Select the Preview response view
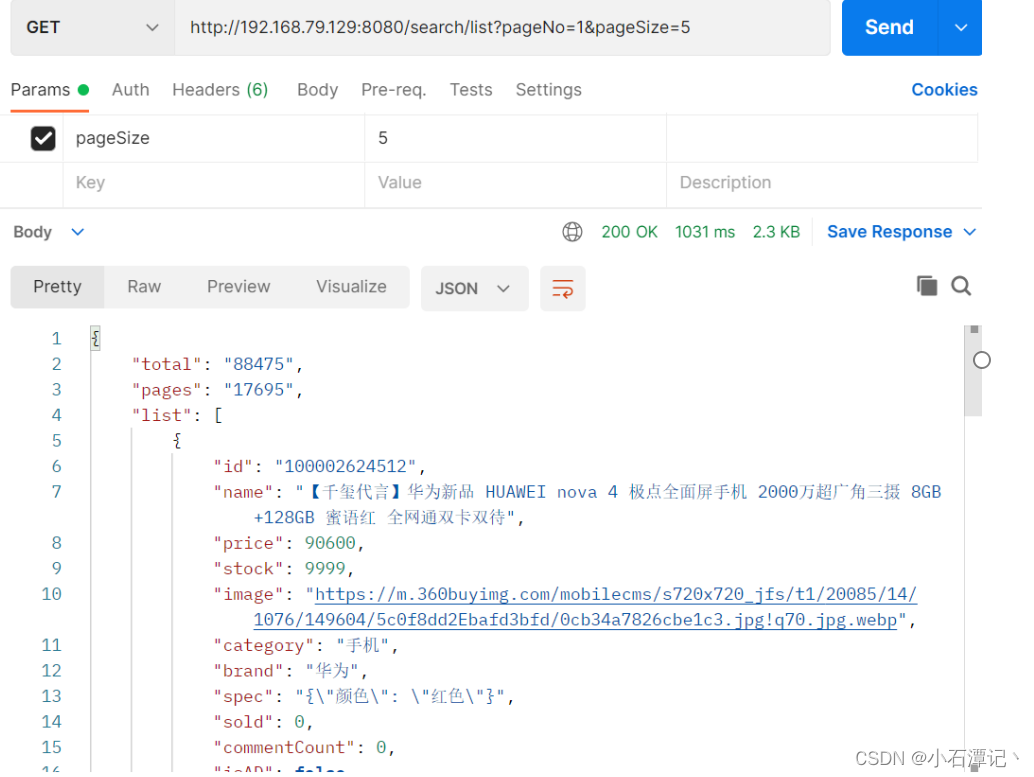The image size is (1034, 777). pyautogui.click(x=239, y=287)
